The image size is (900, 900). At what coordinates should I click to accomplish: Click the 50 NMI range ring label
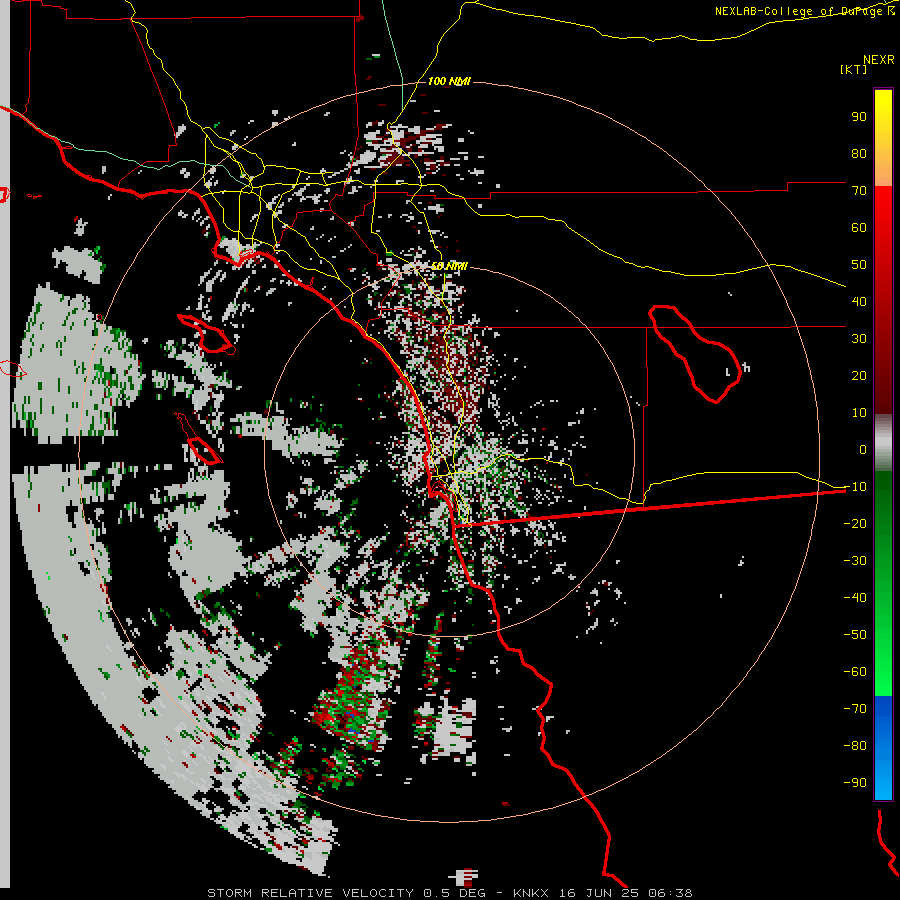(449, 266)
